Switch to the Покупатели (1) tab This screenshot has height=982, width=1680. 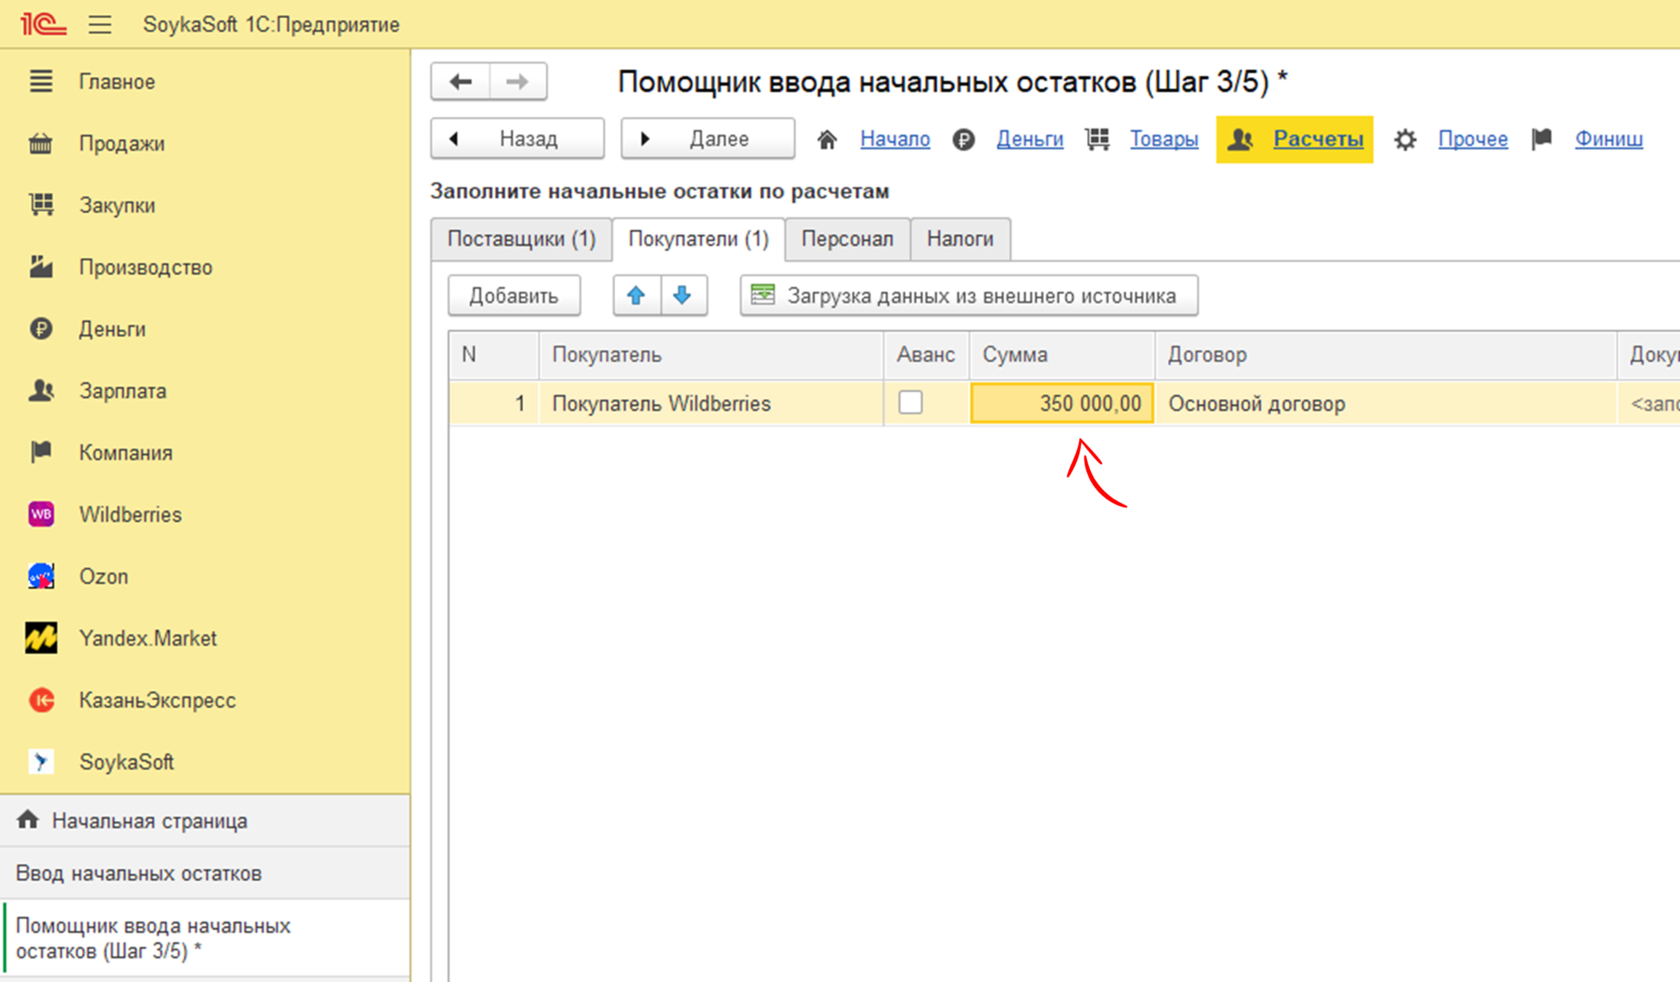point(698,240)
